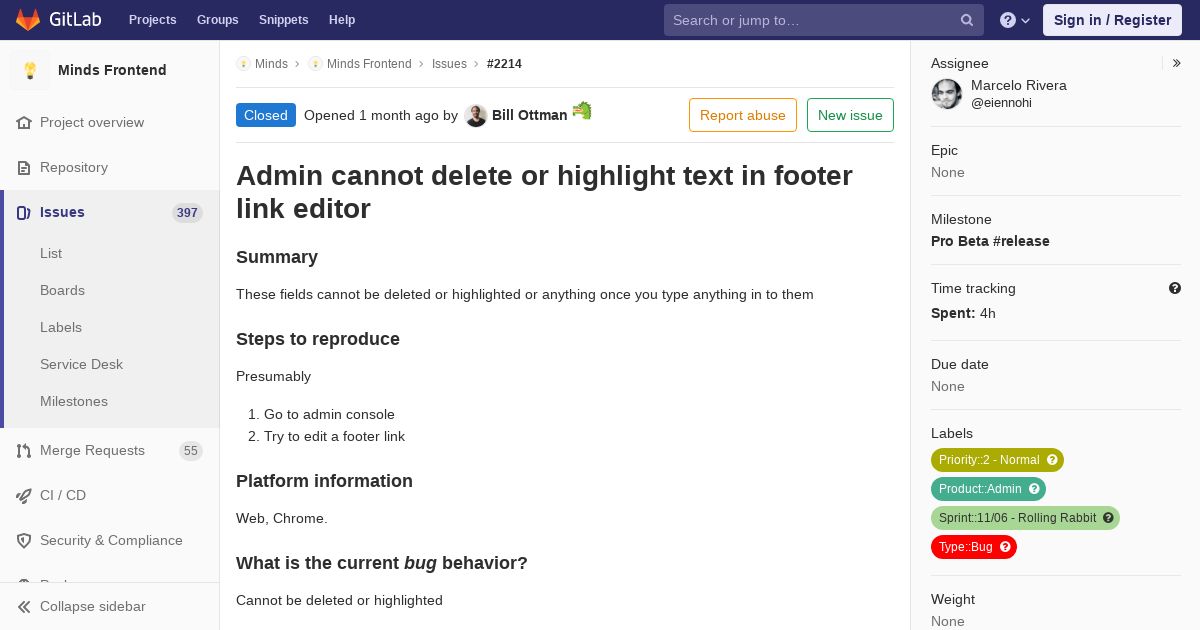Click the #2214 breadcrumb
The height and width of the screenshot is (630, 1200).
(504, 63)
